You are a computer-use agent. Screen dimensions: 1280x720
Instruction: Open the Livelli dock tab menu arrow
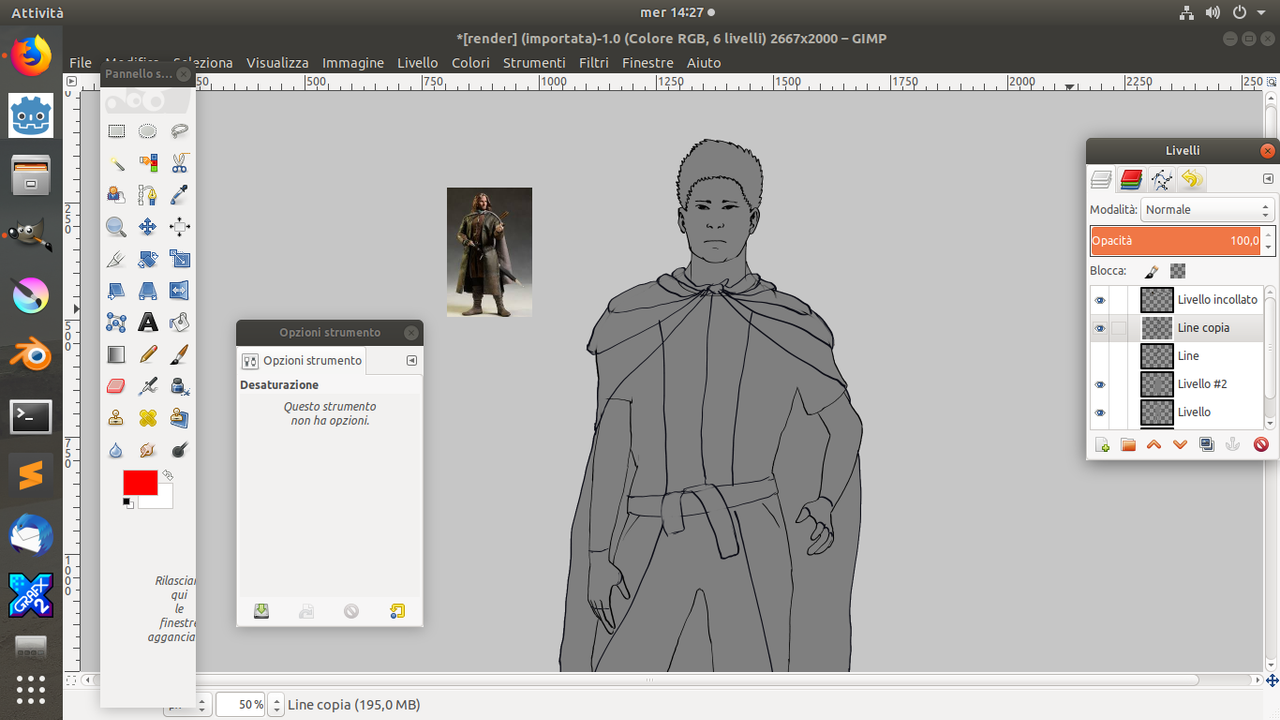(1268, 179)
